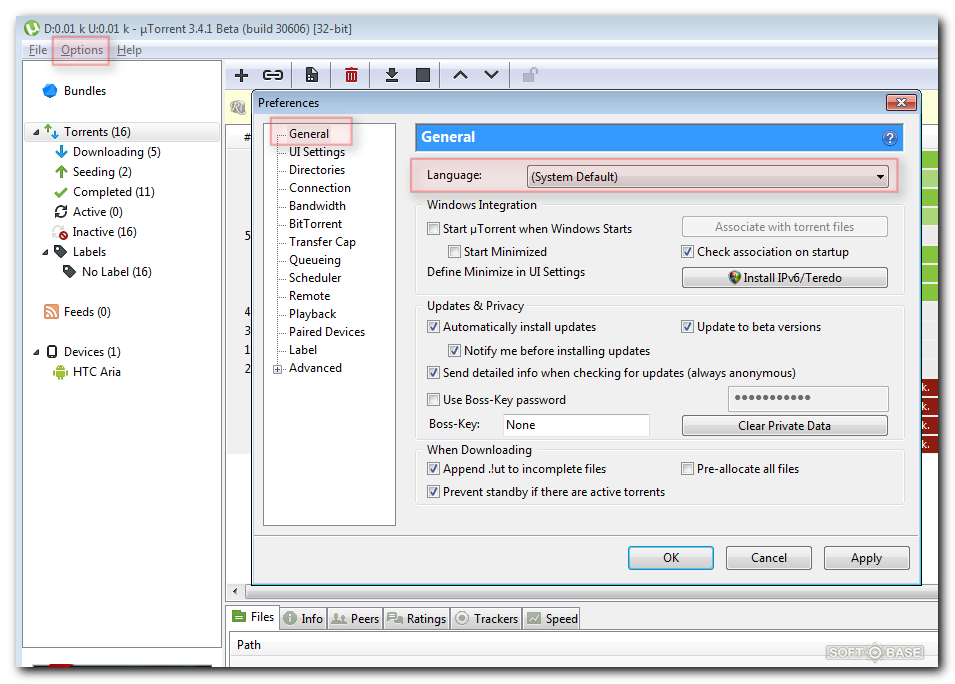Click the Labels tag icon

[x=60, y=252]
